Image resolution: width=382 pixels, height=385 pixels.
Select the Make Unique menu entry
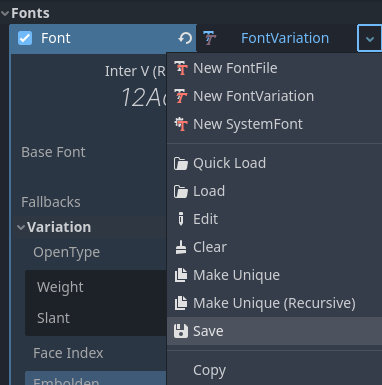pyautogui.click(x=274, y=275)
